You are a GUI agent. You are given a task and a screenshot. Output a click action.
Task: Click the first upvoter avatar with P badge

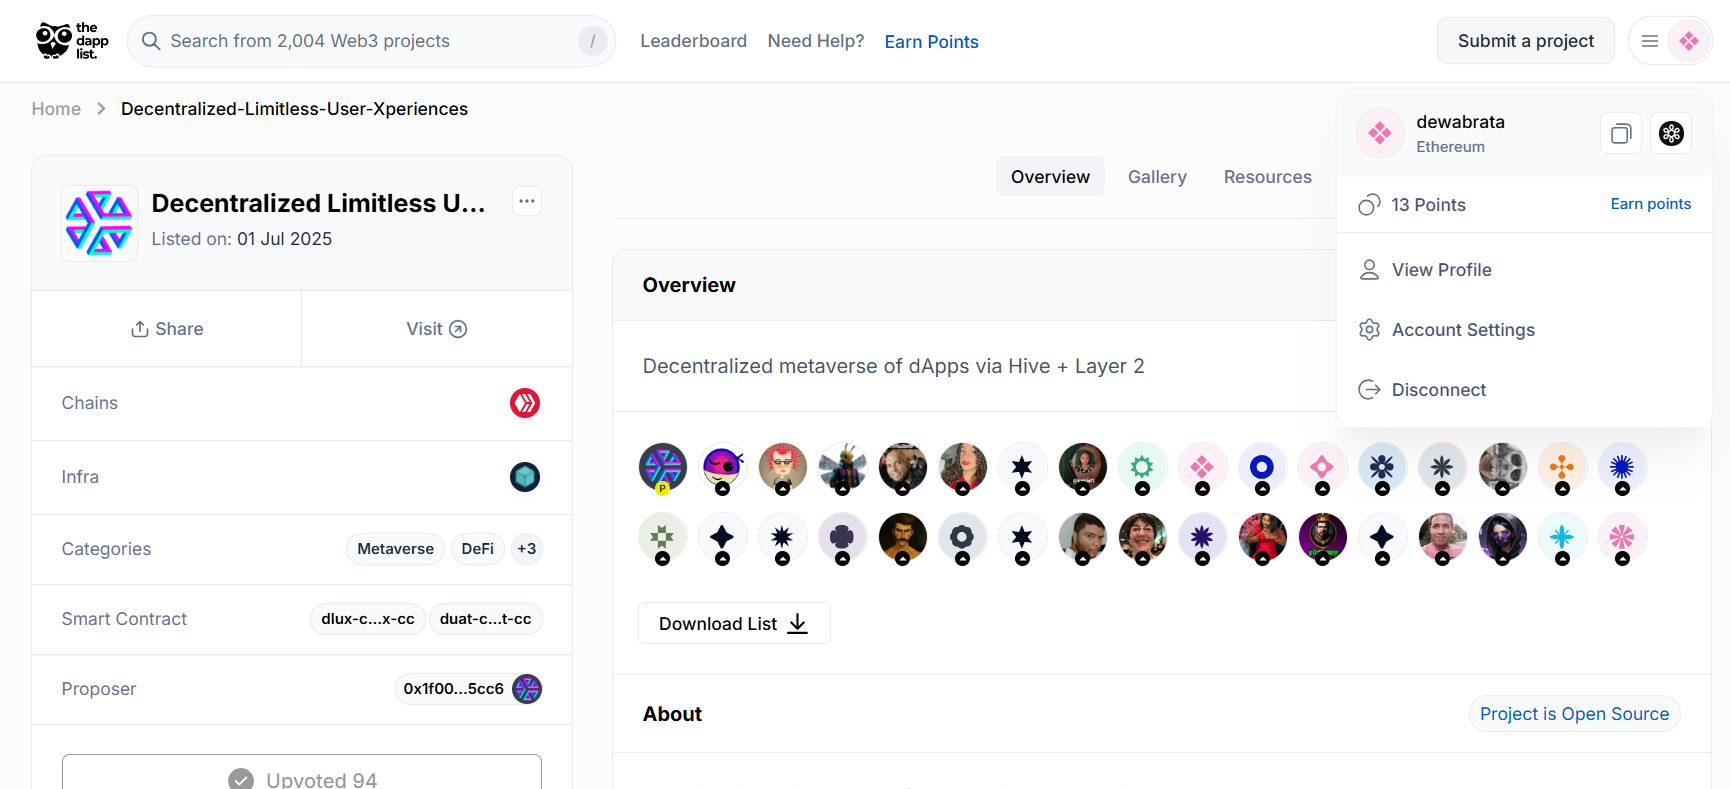point(662,467)
